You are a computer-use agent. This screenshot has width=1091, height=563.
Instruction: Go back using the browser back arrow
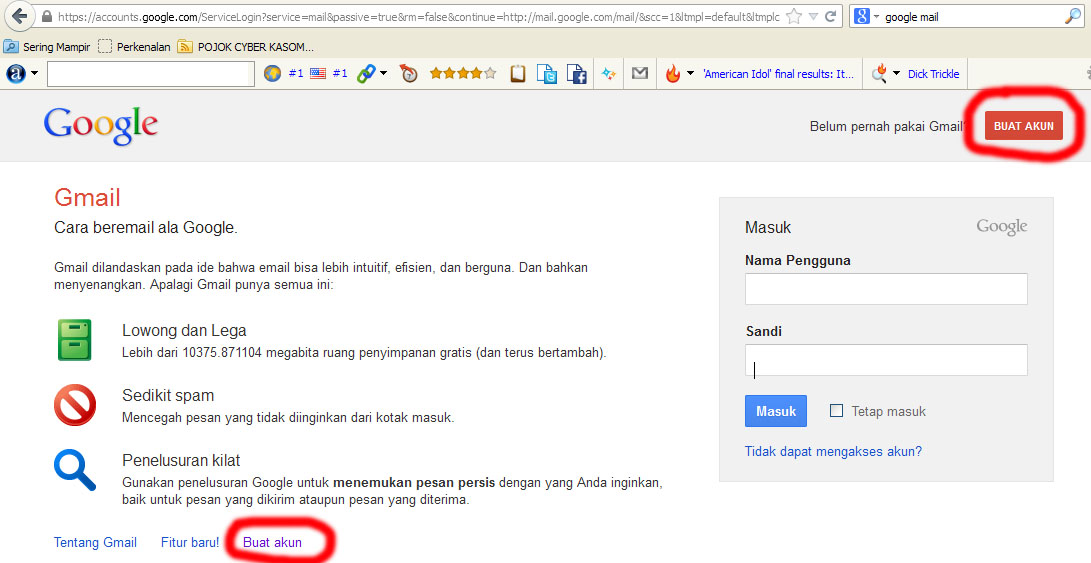point(19,16)
